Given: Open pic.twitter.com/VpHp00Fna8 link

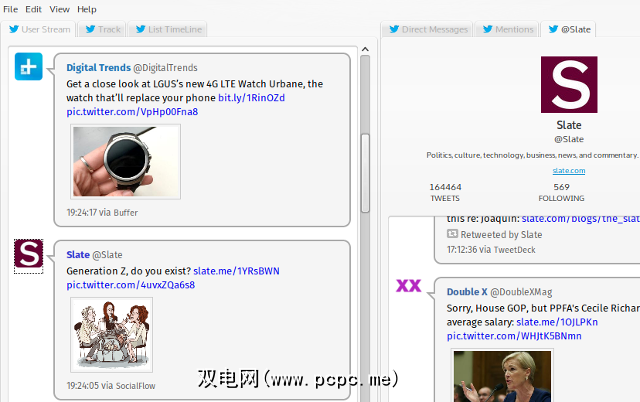Looking at the screenshot, I should [x=132, y=112].
